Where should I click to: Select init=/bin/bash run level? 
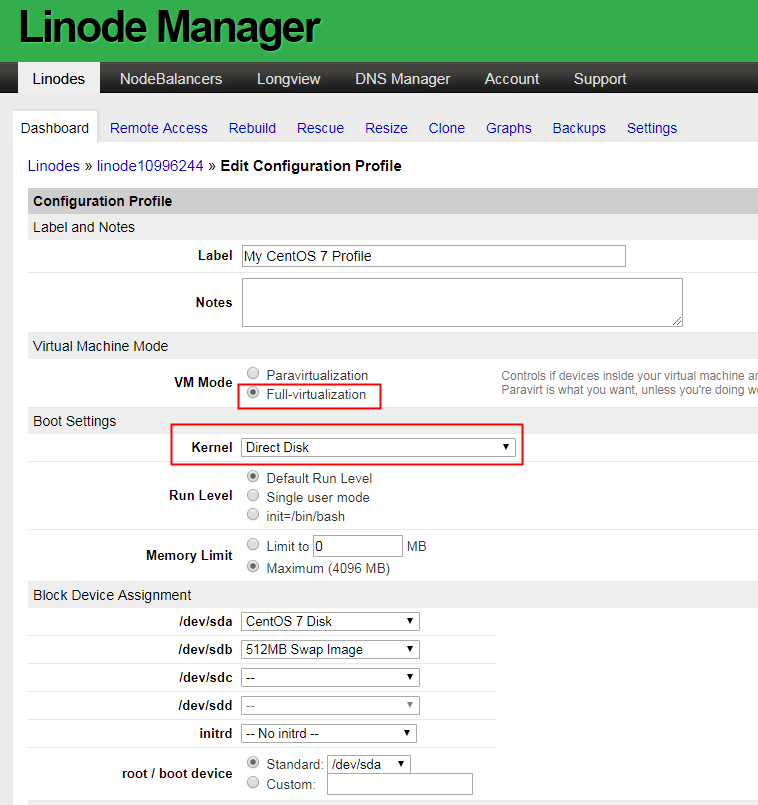253,514
